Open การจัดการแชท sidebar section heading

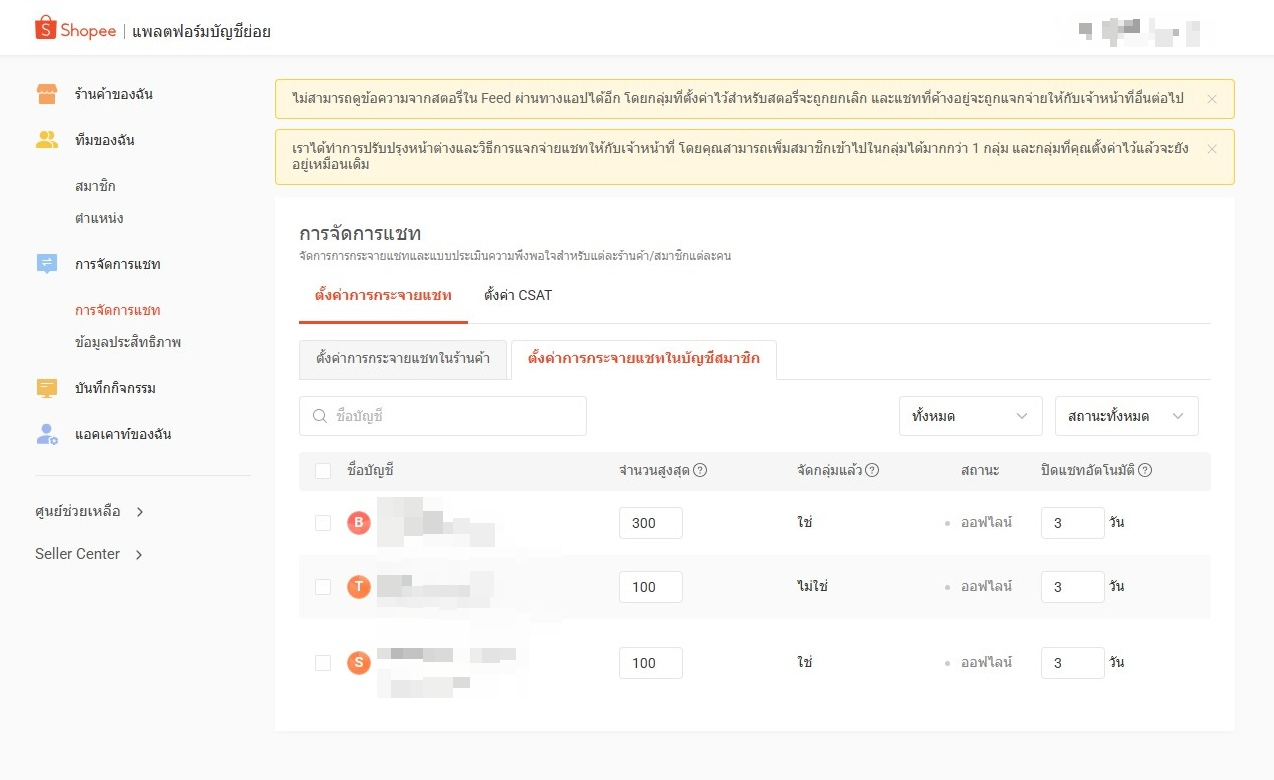tap(118, 265)
